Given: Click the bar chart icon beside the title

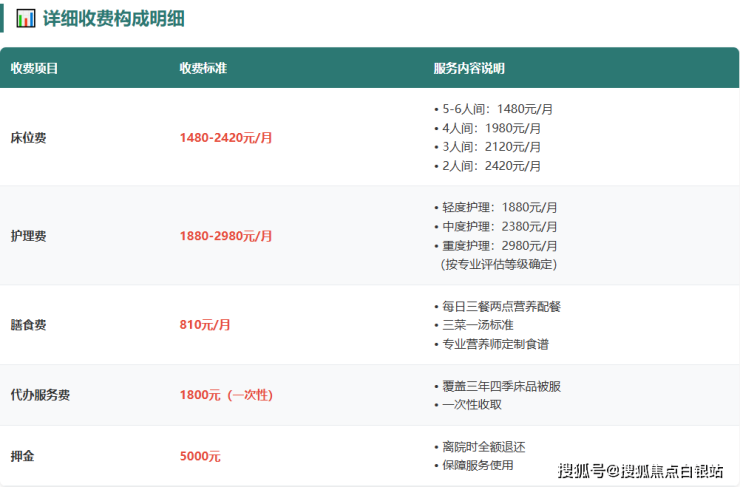Looking at the screenshot, I should tap(26, 19).
